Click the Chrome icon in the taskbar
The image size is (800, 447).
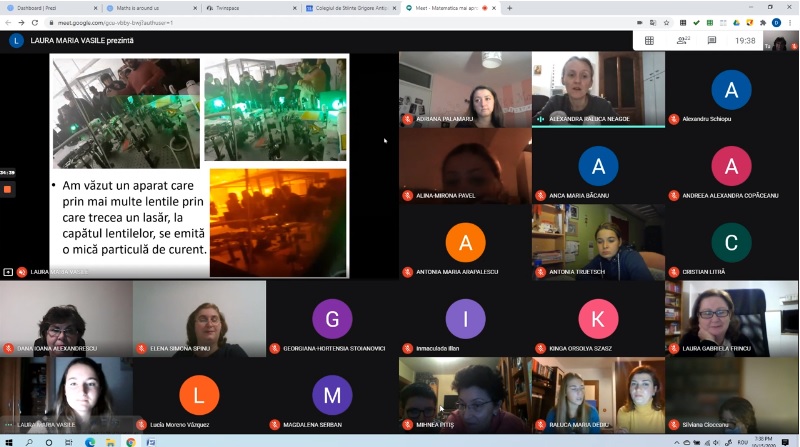(131, 442)
